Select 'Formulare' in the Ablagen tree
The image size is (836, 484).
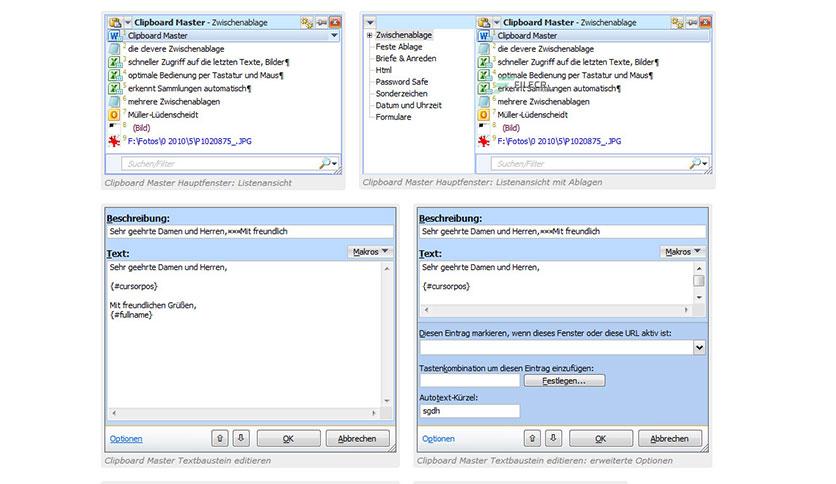pos(393,117)
